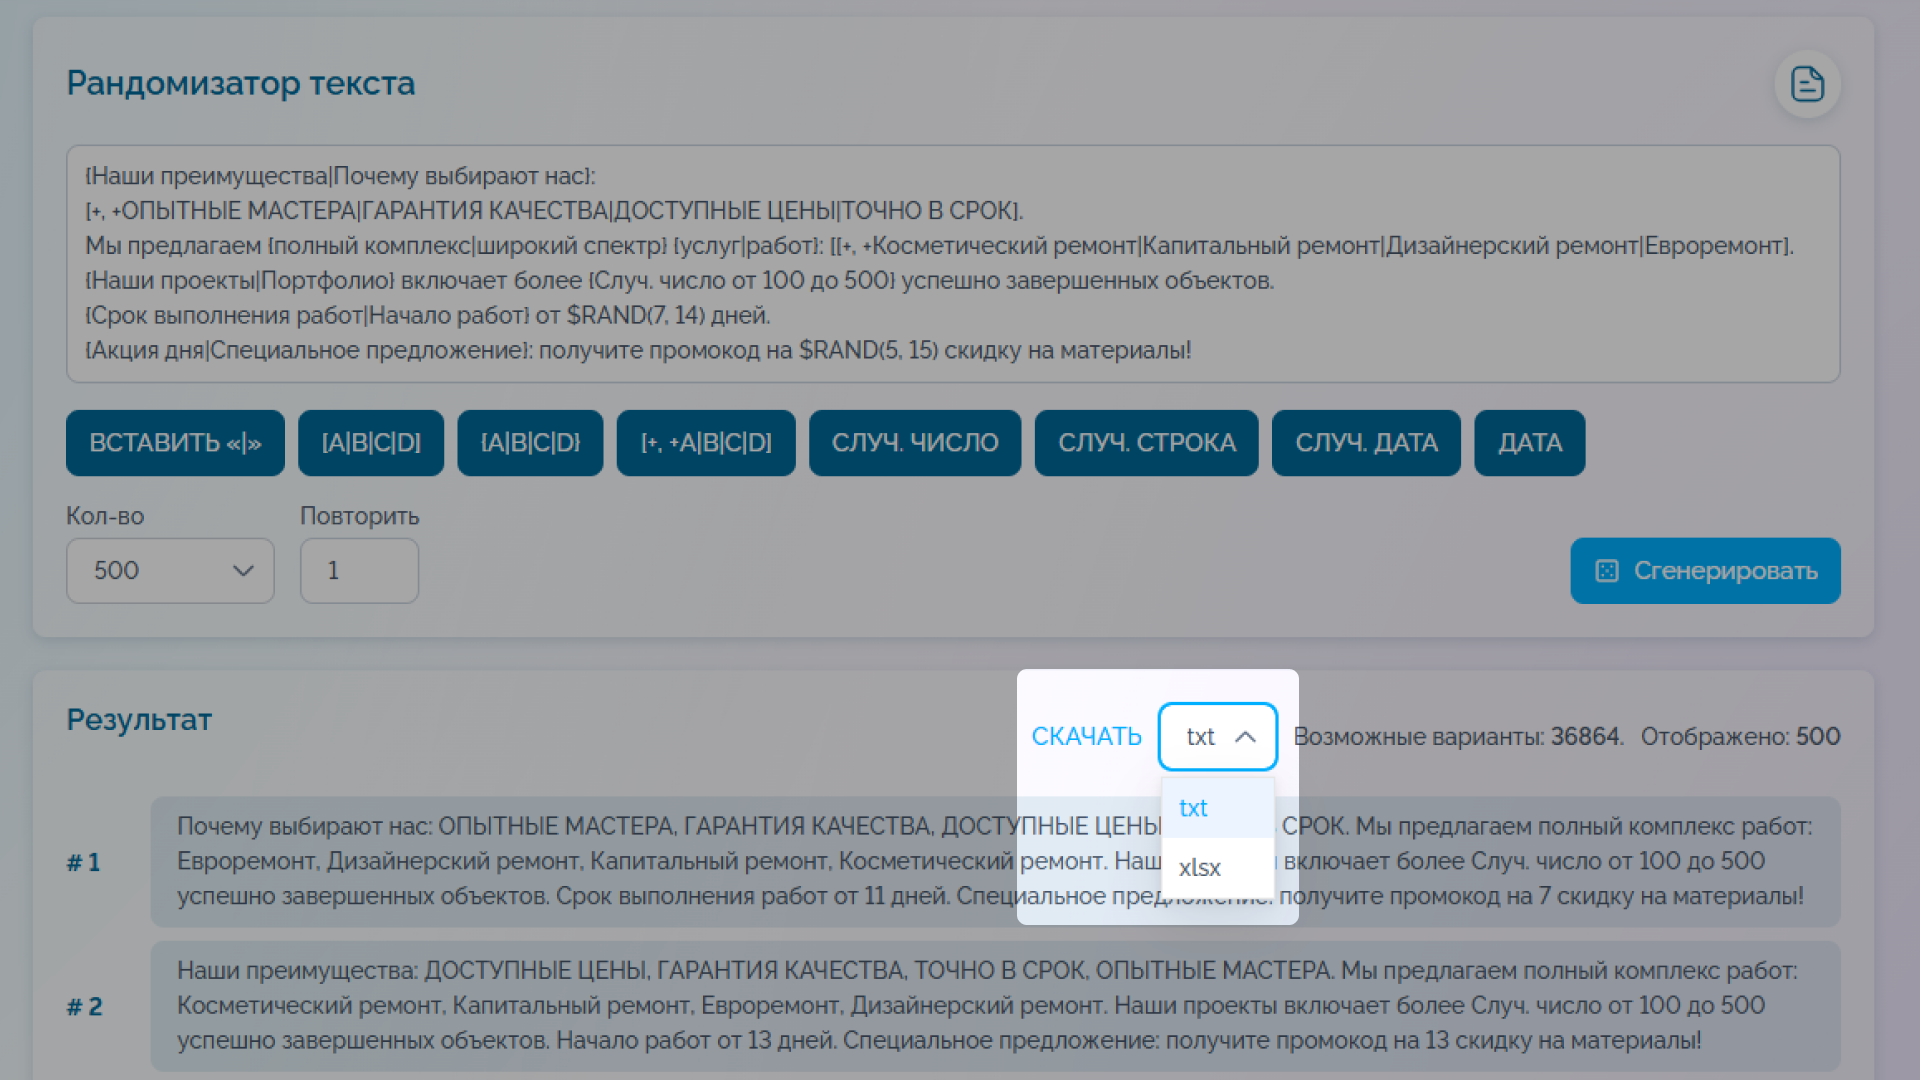Click the Рандомизатор текста heading
This screenshot has width=1920, height=1080.
[x=240, y=83]
